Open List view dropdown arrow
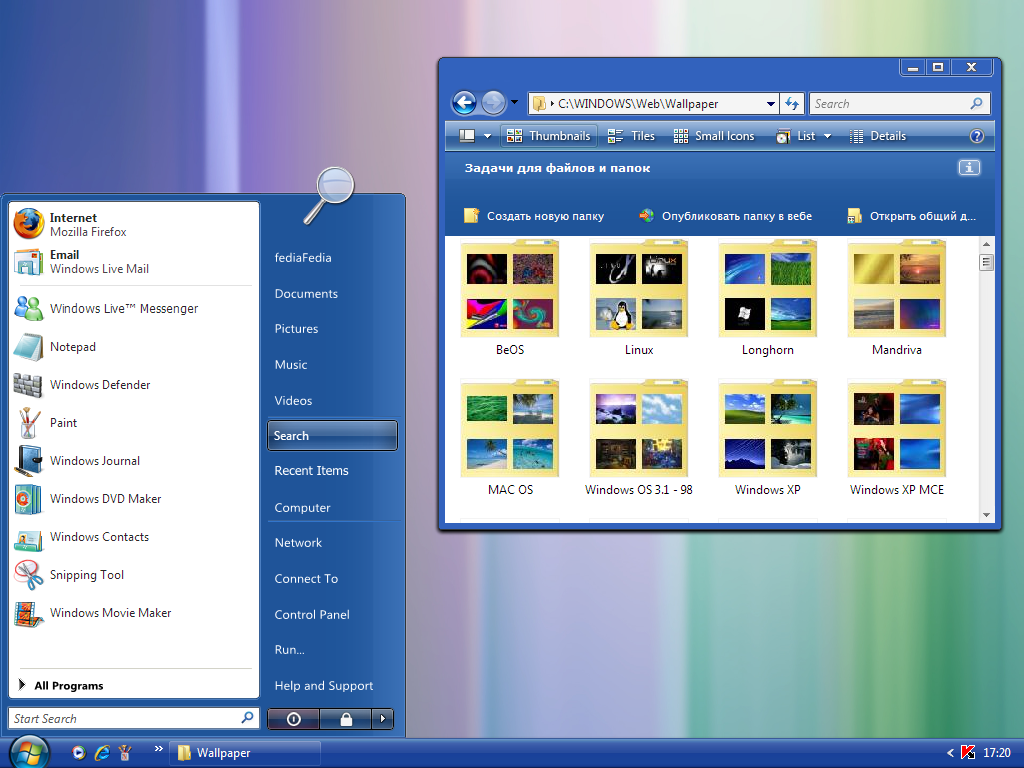Screen dimensions: 1024x768 coord(827,136)
